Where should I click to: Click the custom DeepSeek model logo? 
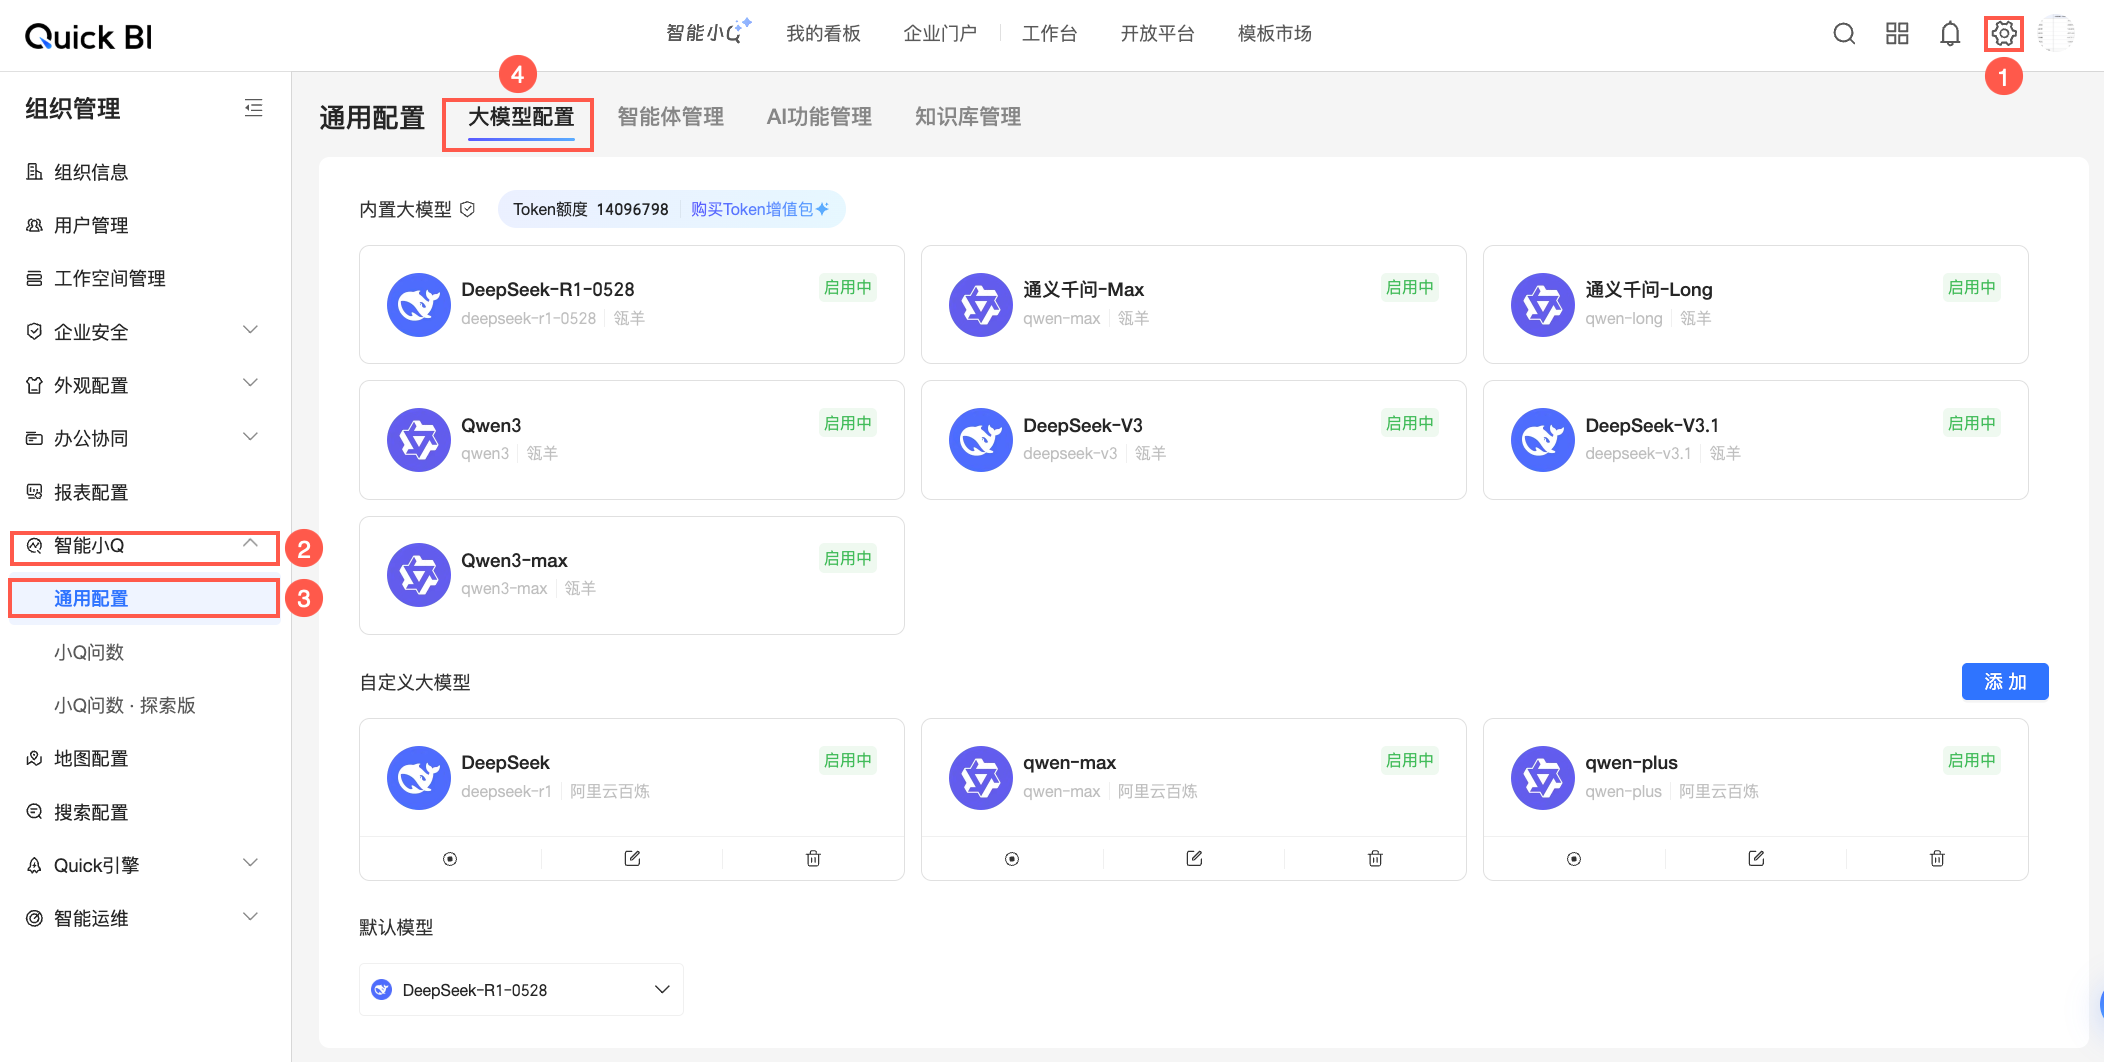click(x=418, y=777)
